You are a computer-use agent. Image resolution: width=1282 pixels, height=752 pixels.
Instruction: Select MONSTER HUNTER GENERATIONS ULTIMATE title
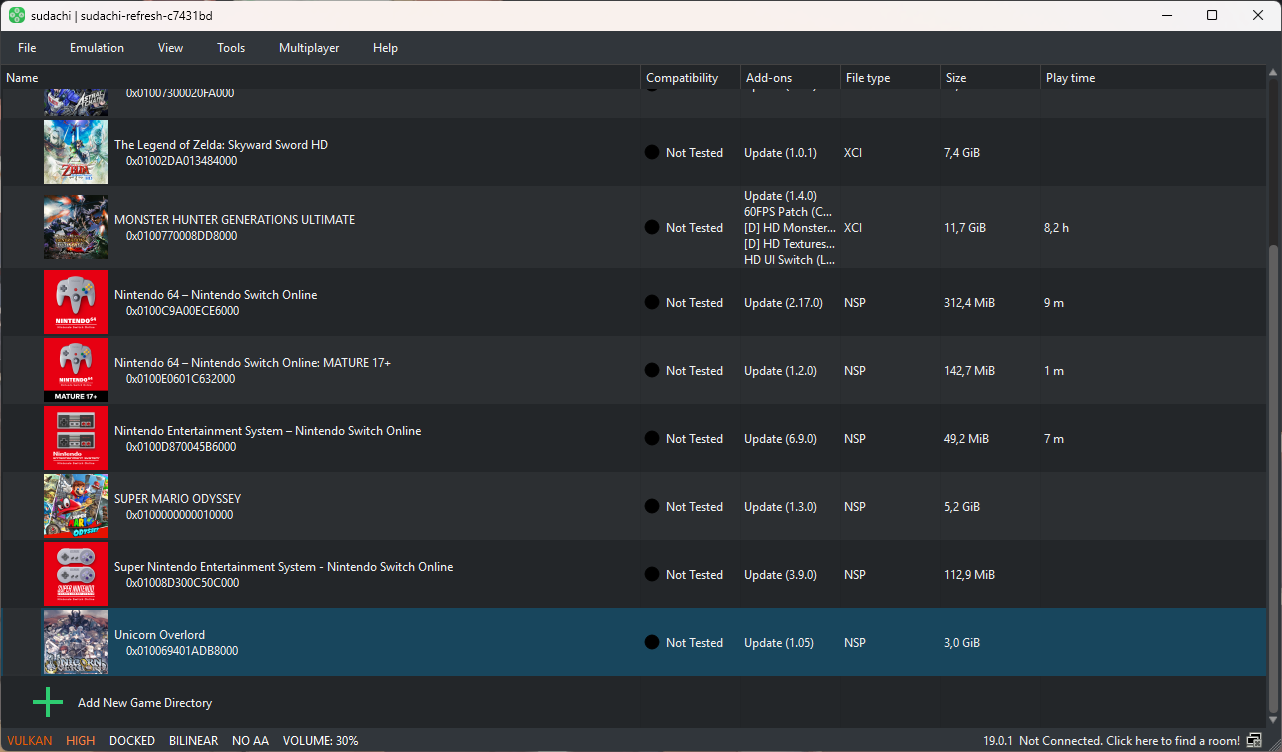[x=234, y=220]
